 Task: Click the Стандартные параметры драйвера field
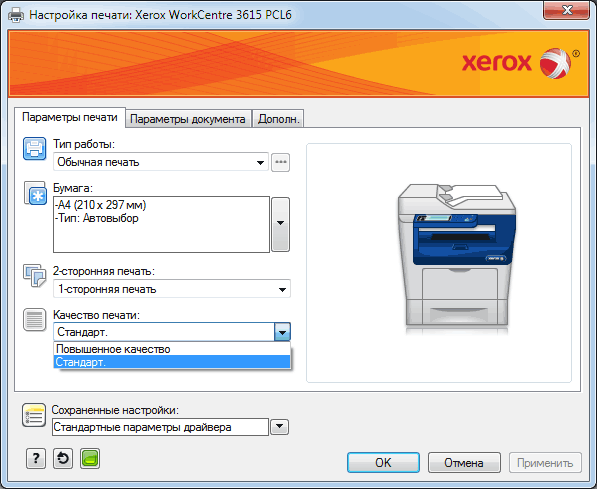point(160,427)
